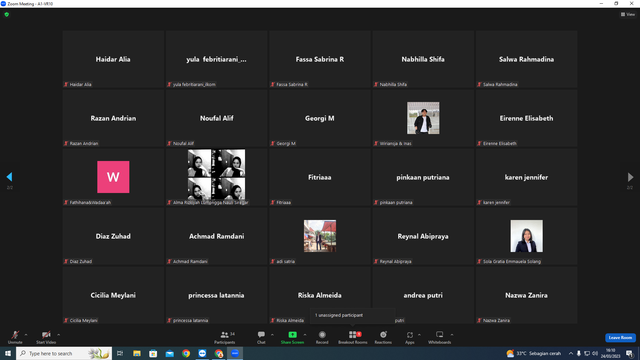640x360 pixels.
Task: Open the system volume control
Action: pyautogui.click(x=595, y=353)
